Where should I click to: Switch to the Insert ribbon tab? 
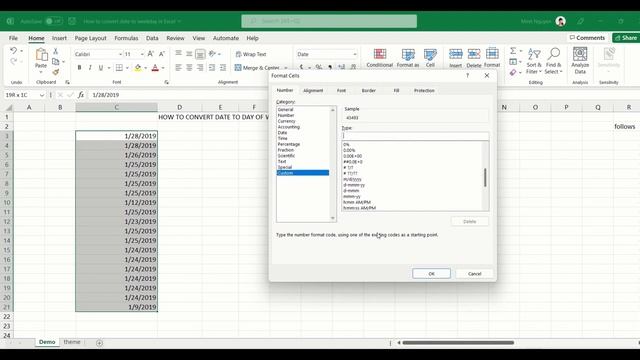pos(59,38)
